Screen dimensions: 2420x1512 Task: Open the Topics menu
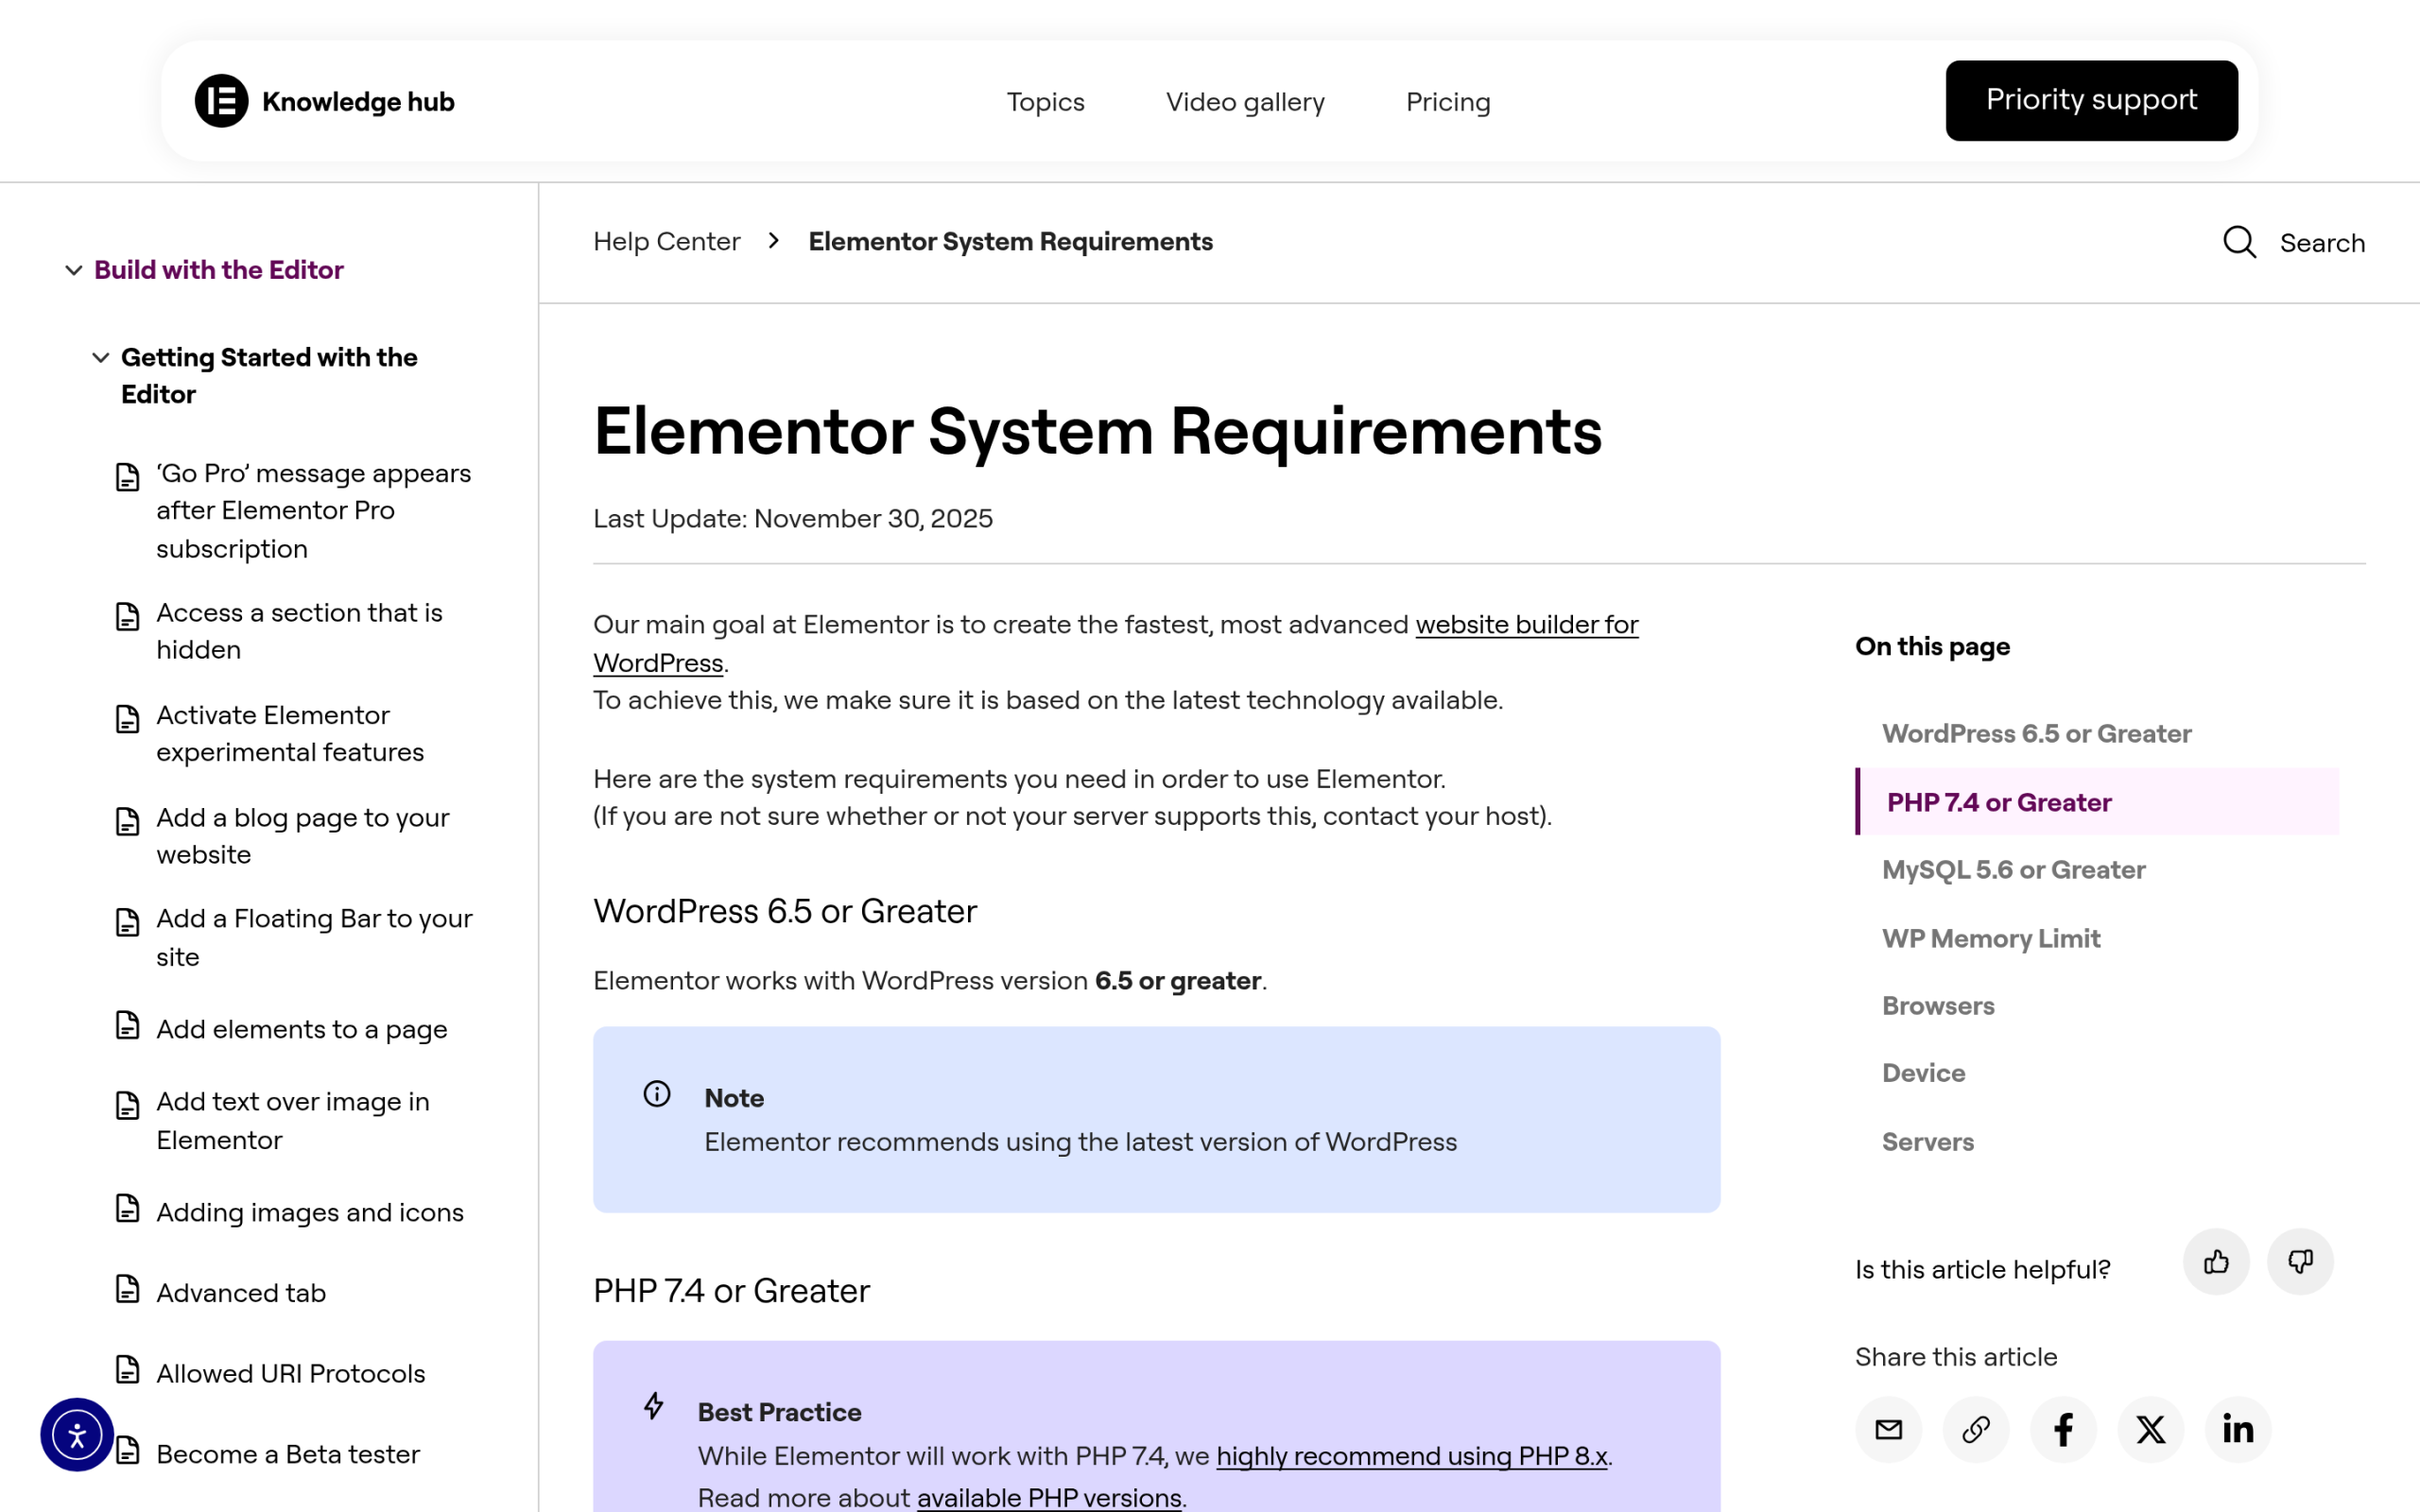pyautogui.click(x=1045, y=101)
